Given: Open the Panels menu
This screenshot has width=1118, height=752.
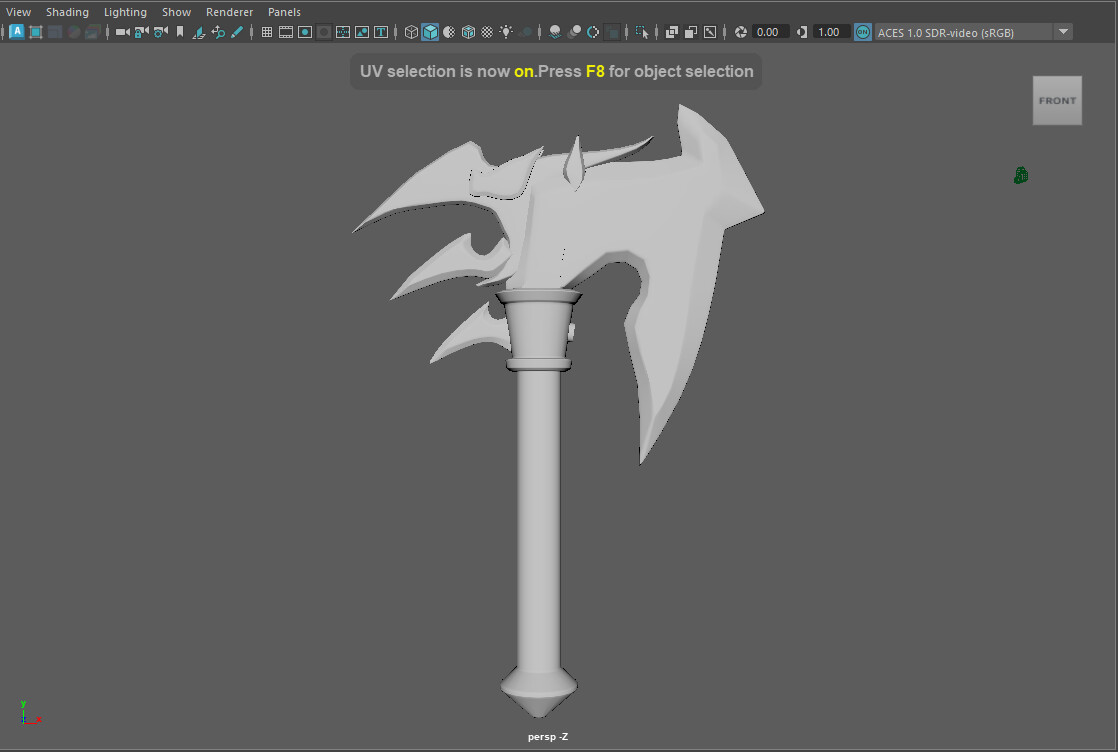Looking at the screenshot, I should click(284, 12).
